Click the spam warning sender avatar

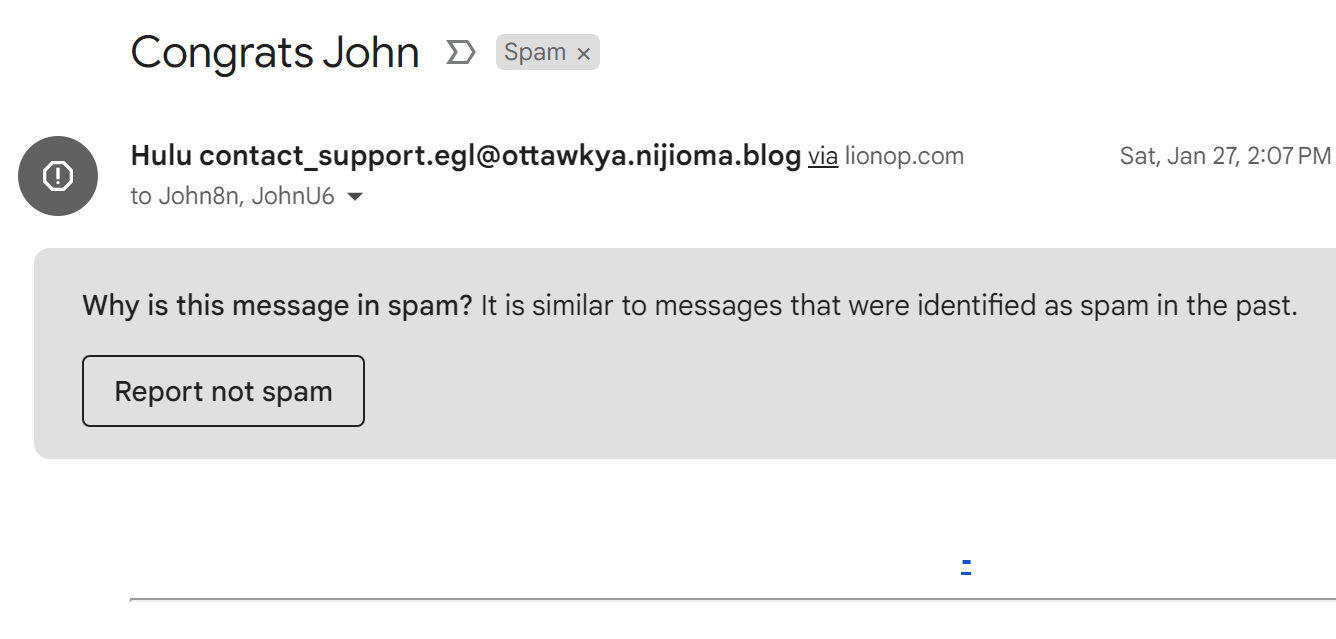pyautogui.click(x=58, y=176)
